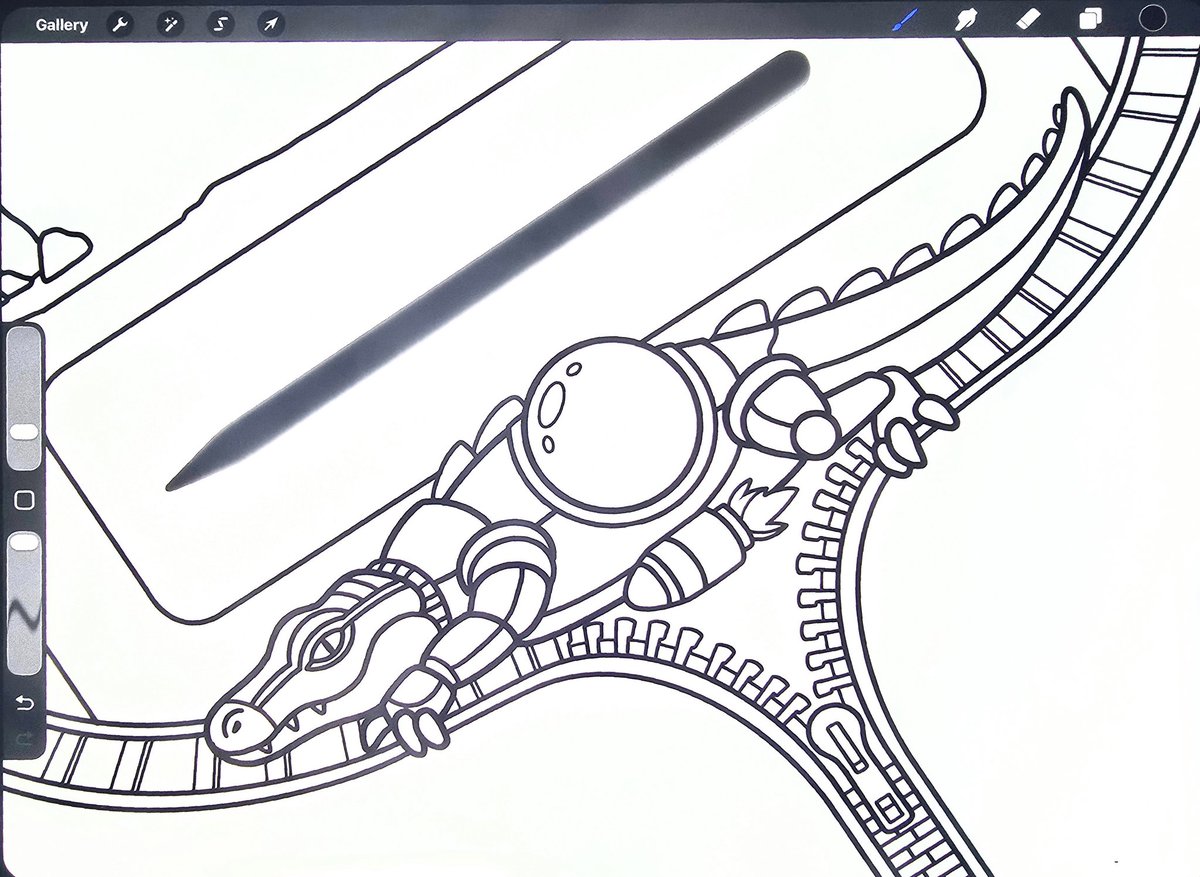Select the Eraser tool
1200x877 pixels.
pyautogui.click(x=1027, y=20)
